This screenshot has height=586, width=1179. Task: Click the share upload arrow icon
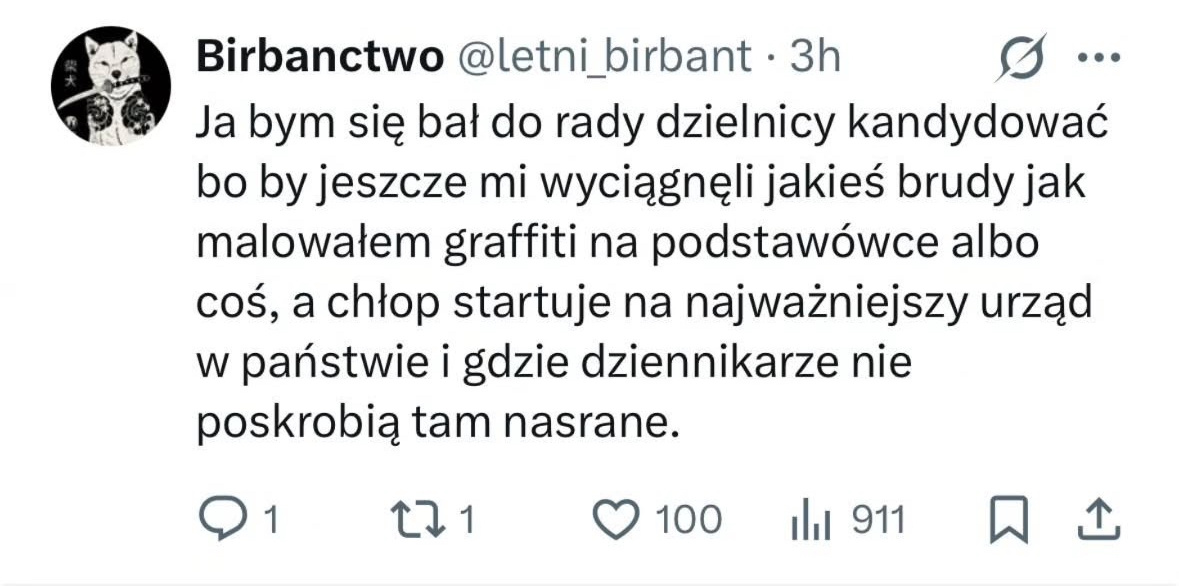click(1097, 519)
